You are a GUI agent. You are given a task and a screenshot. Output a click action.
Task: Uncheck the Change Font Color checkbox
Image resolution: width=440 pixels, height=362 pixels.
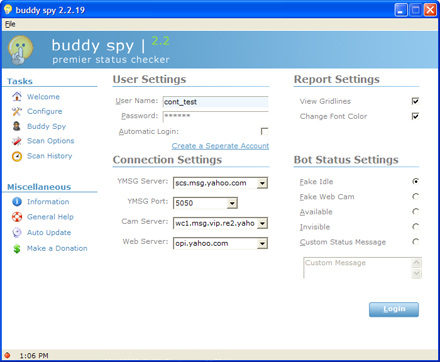(415, 116)
